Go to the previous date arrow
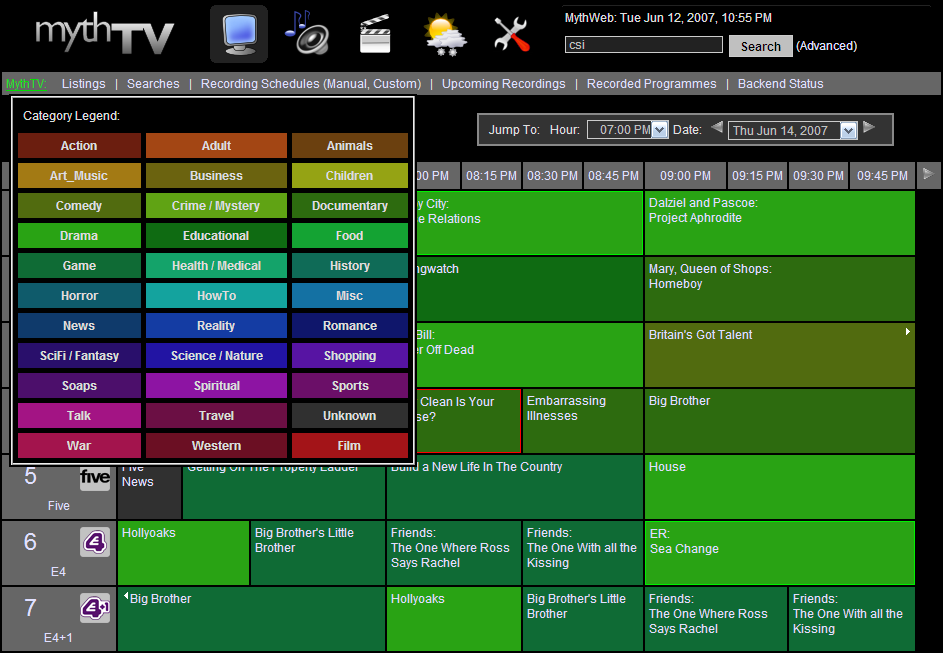This screenshot has height=653, width=943. tap(716, 127)
